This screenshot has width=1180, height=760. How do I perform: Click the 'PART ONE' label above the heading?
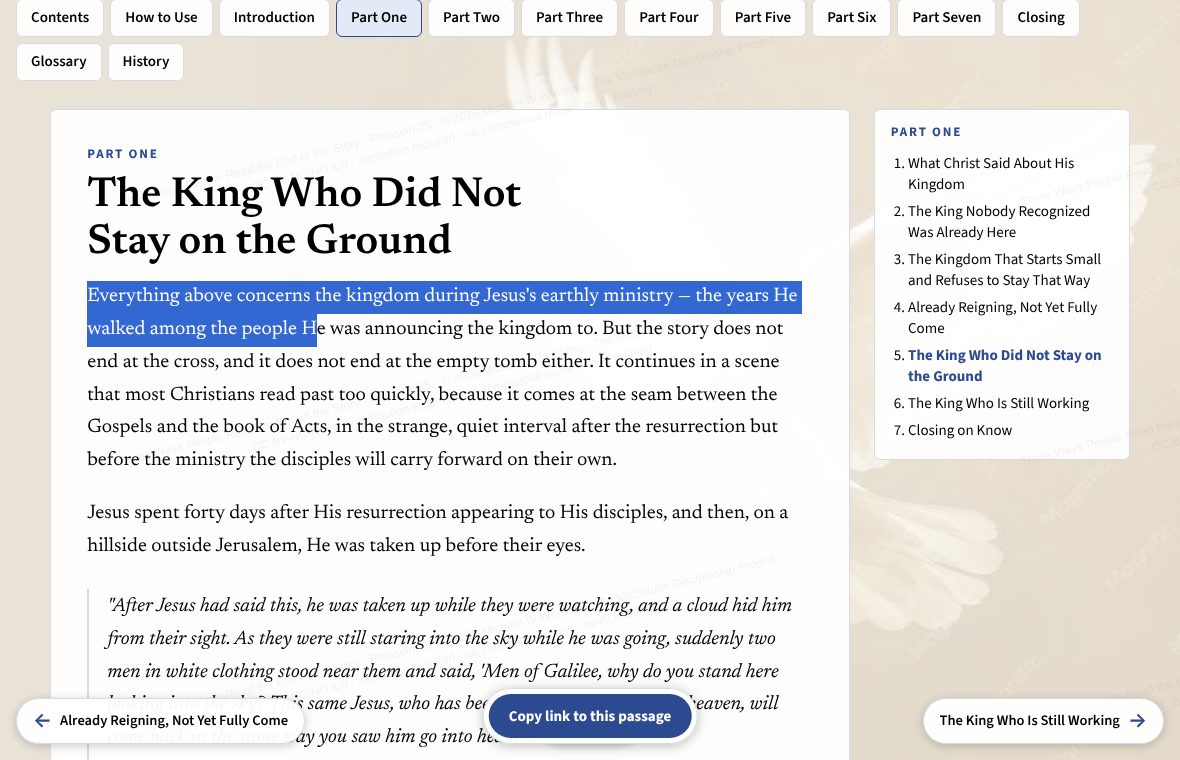(x=122, y=154)
